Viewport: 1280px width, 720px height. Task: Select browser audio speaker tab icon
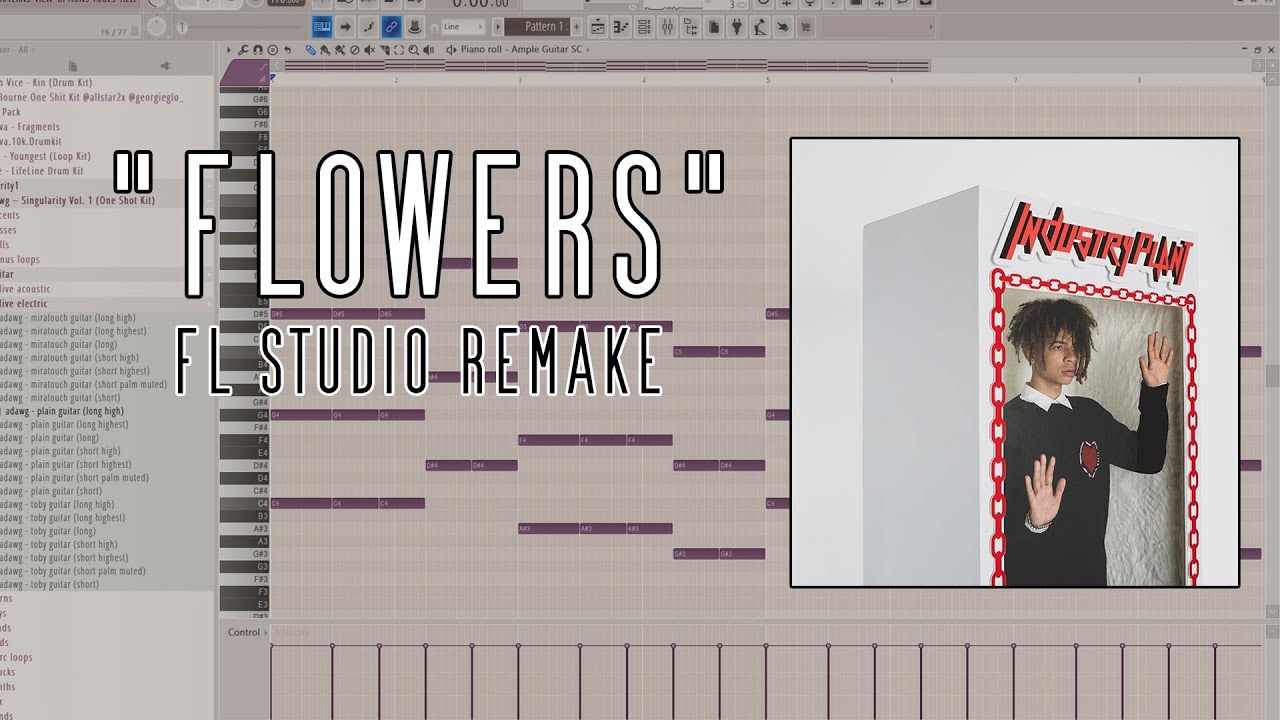[166, 66]
